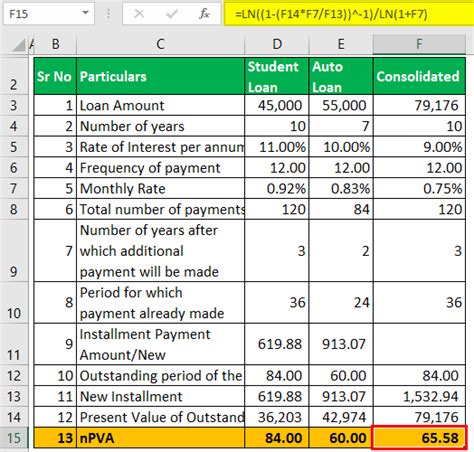Screen dimensions: 474x452
Task: Select the nPVA label cell
Action: 160,438
